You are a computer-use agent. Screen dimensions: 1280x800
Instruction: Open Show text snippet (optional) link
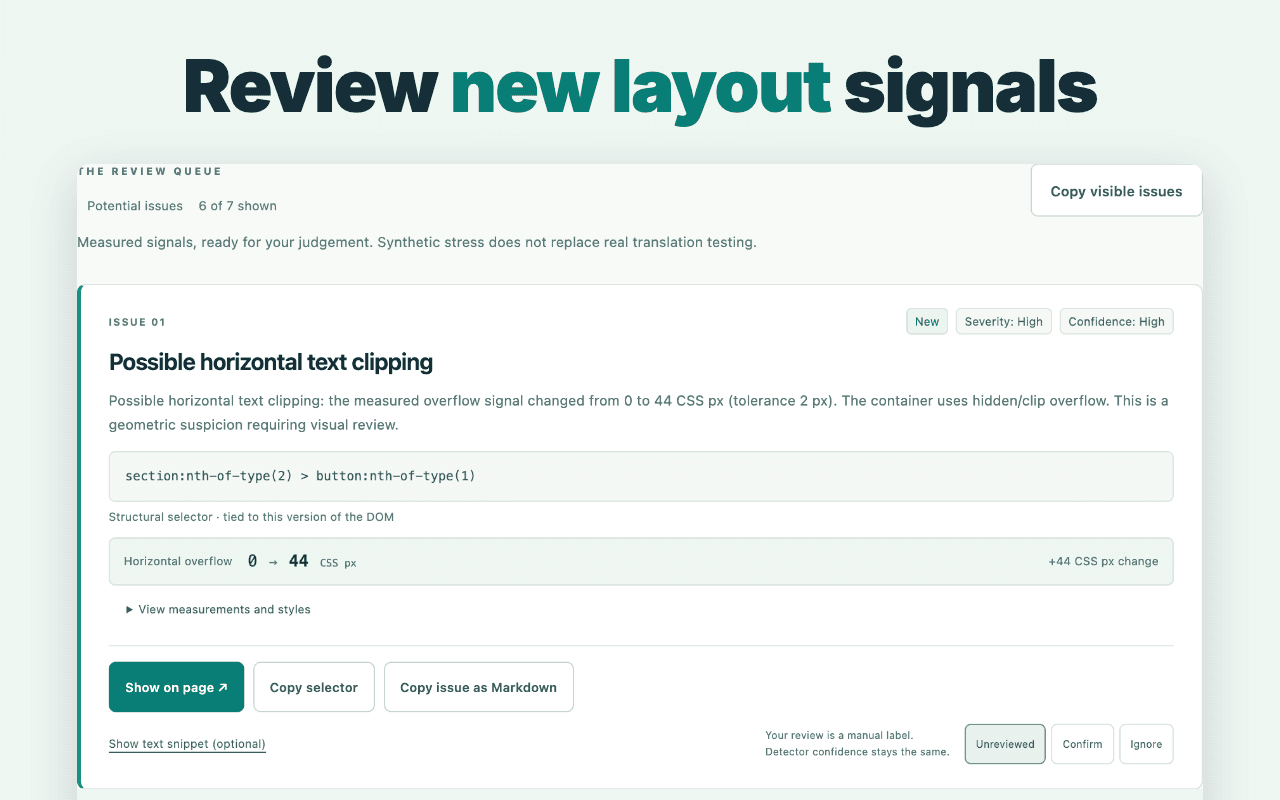click(x=187, y=744)
